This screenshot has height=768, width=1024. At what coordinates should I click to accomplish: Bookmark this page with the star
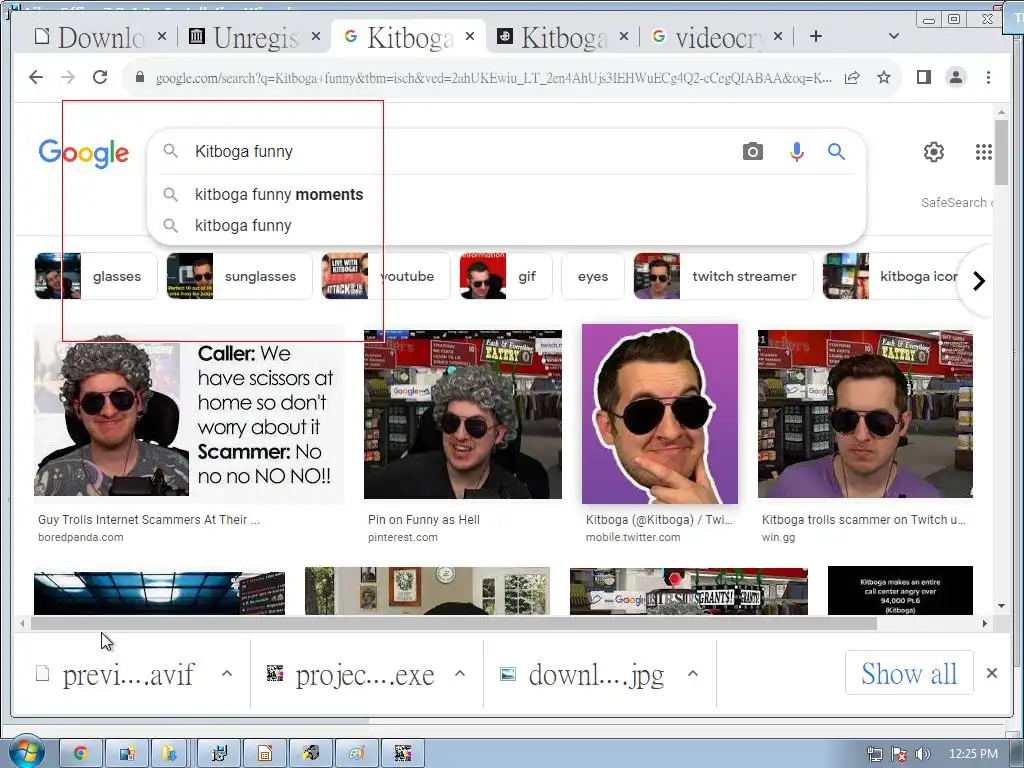pyautogui.click(x=884, y=78)
